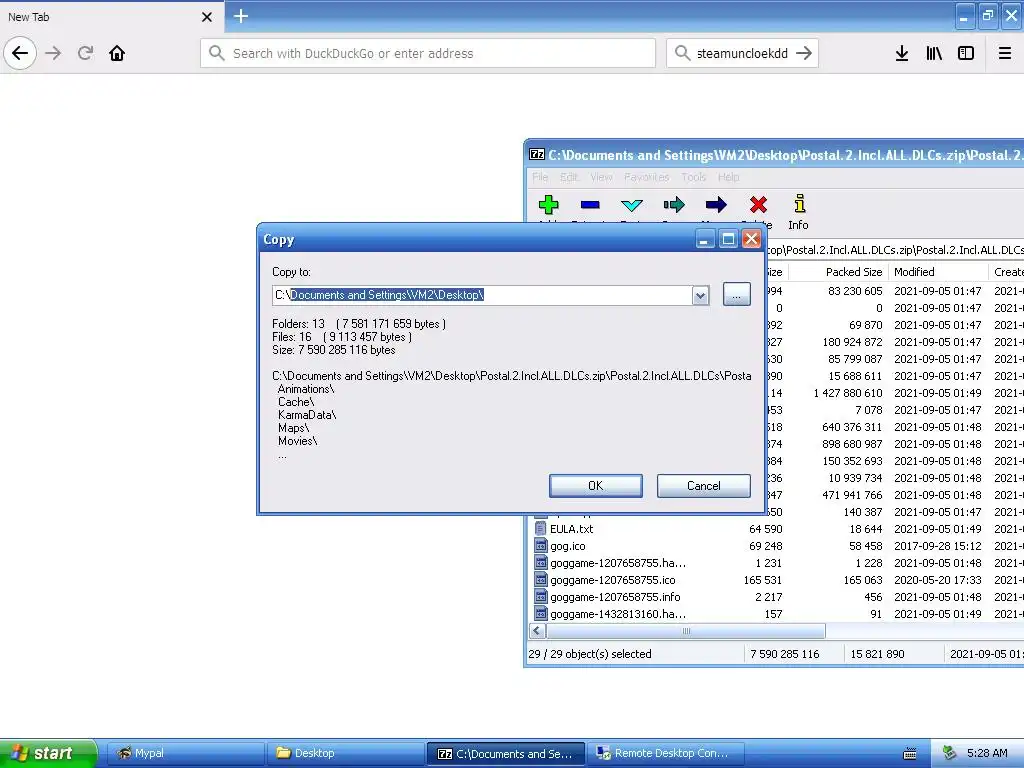Open the 7-Zip File menu
Screen dimensions: 1024x768
[540, 177]
